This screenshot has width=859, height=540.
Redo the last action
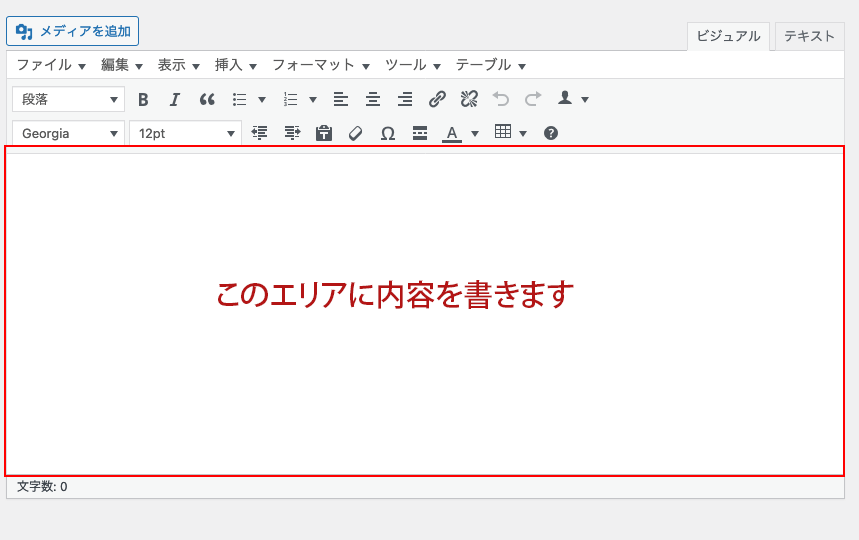tap(533, 99)
